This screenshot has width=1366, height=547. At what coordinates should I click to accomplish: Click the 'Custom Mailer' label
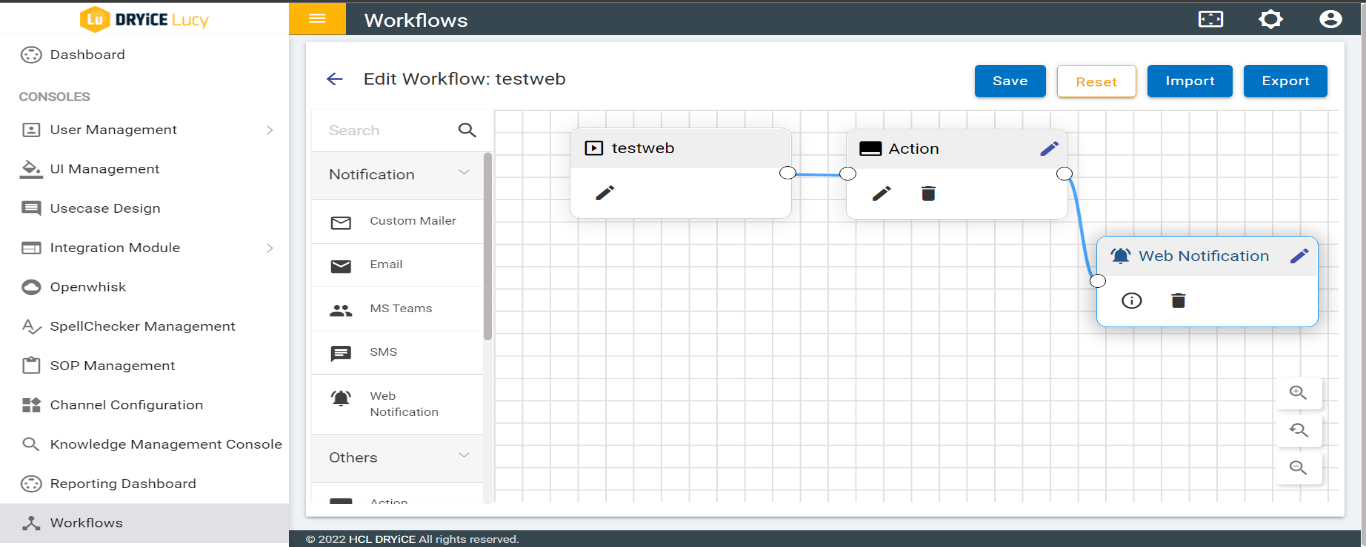413,221
